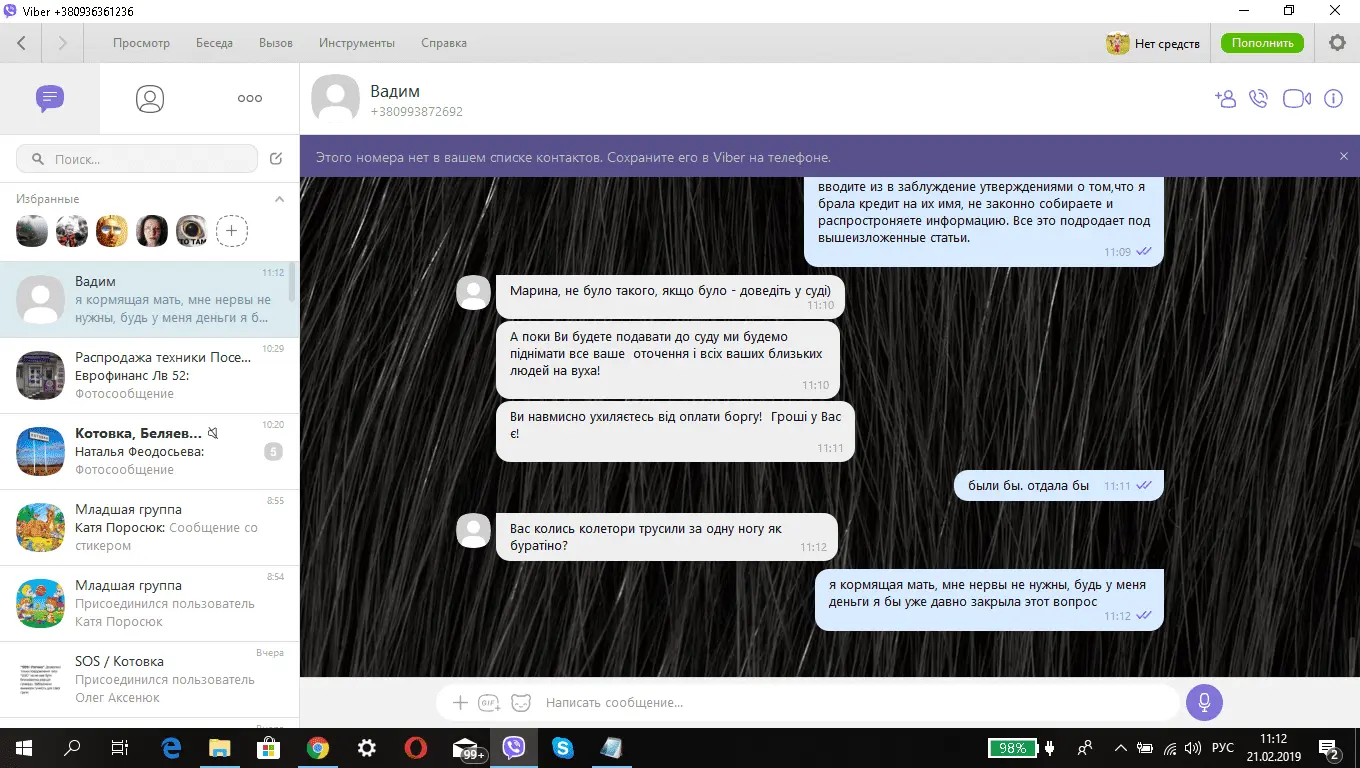
Task: Switch to the Contacts tab
Action: point(150,98)
